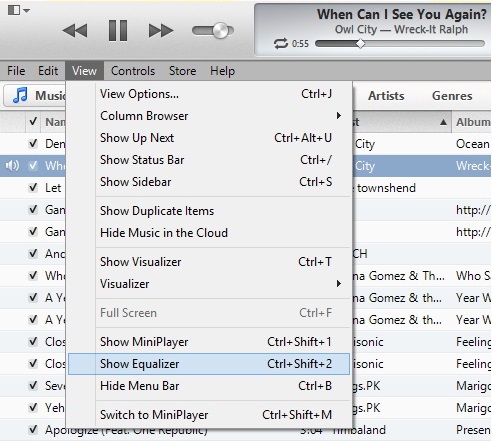The width and height of the screenshot is (492, 445).
Task: Uncheck the Yeh song checkbox
Action: [x=33, y=408]
